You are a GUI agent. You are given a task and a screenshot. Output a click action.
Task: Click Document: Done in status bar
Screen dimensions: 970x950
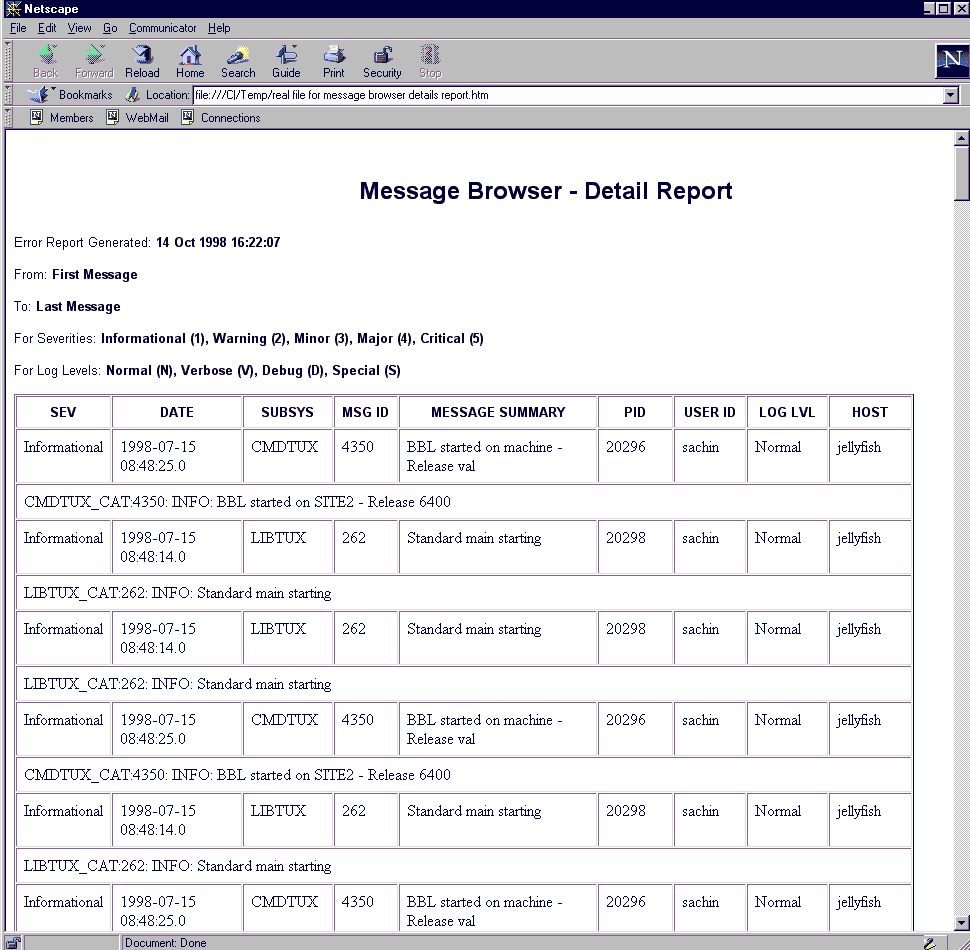pos(166,943)
